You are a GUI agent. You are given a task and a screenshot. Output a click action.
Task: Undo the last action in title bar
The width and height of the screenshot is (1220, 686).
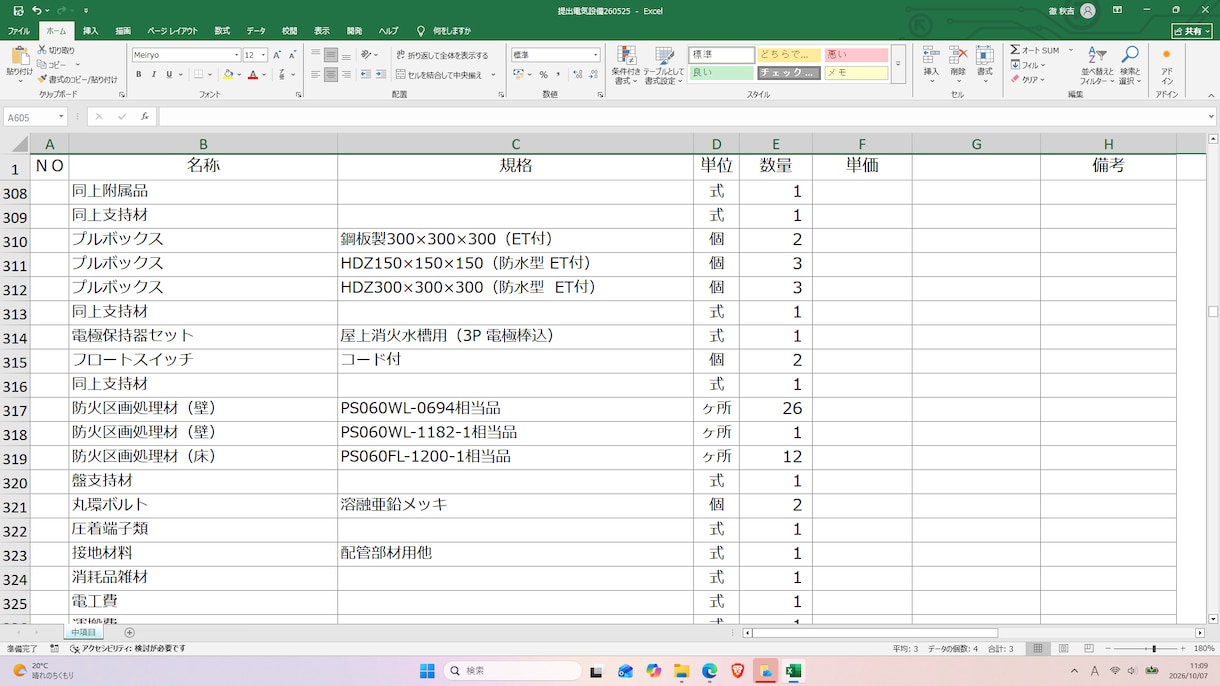(x=37, y=11)
